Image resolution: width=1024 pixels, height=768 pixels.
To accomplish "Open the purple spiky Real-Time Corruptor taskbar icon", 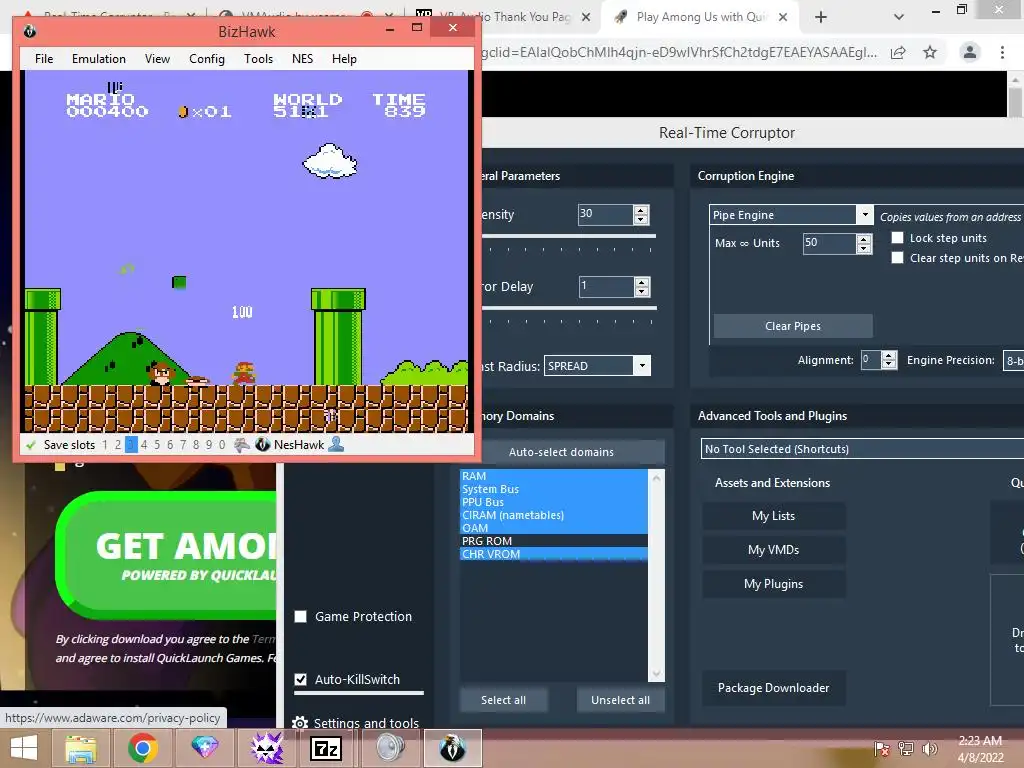I will click(x=266, y=748).
